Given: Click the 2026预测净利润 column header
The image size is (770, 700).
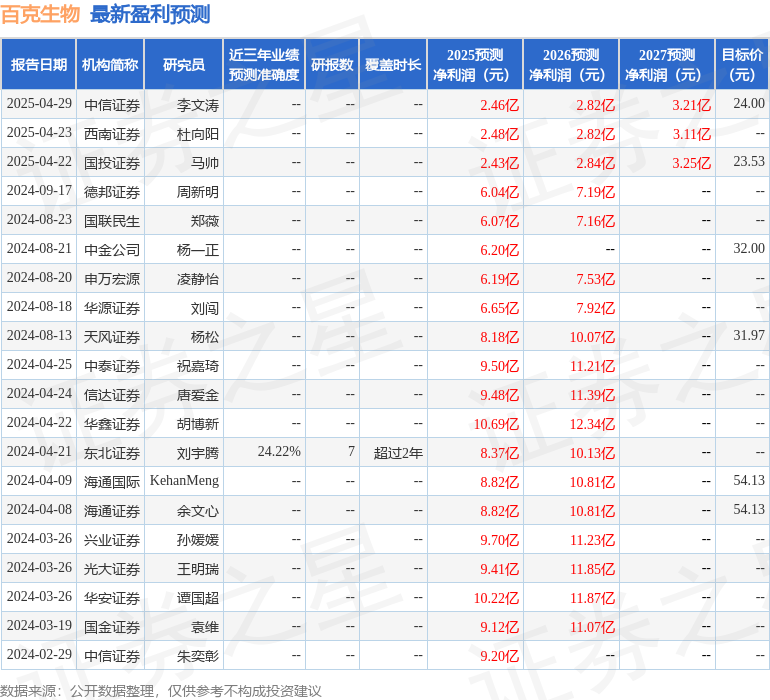Looking at the screenshot, I should point(571,64).
